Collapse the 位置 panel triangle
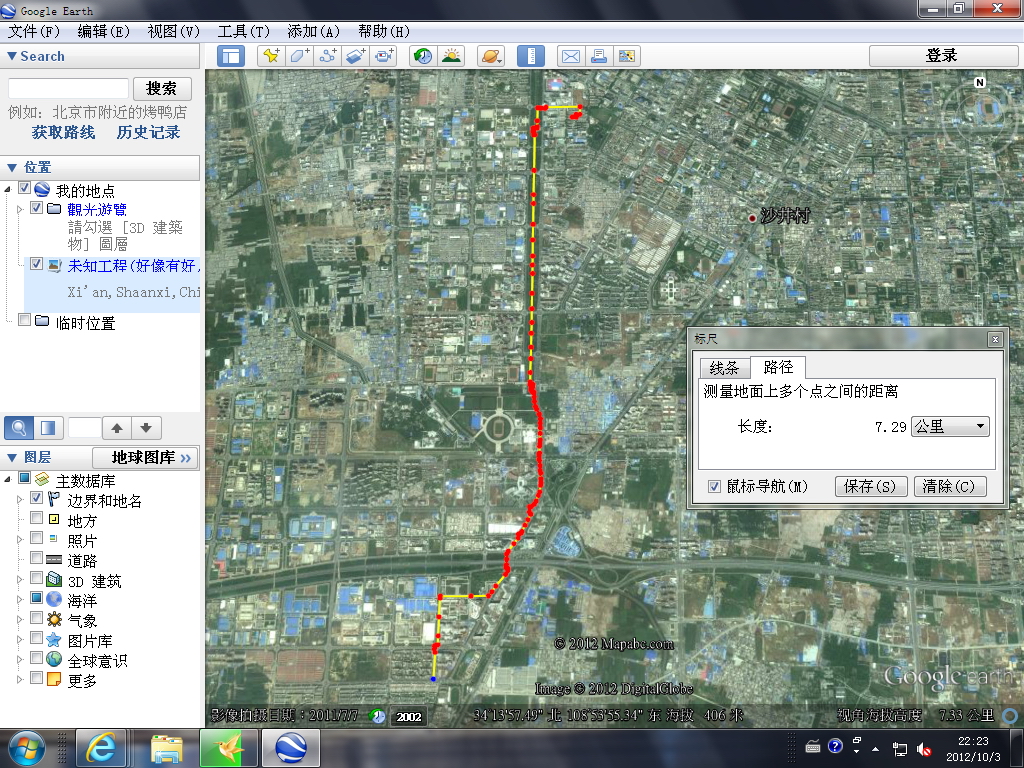 click(12, 167)
